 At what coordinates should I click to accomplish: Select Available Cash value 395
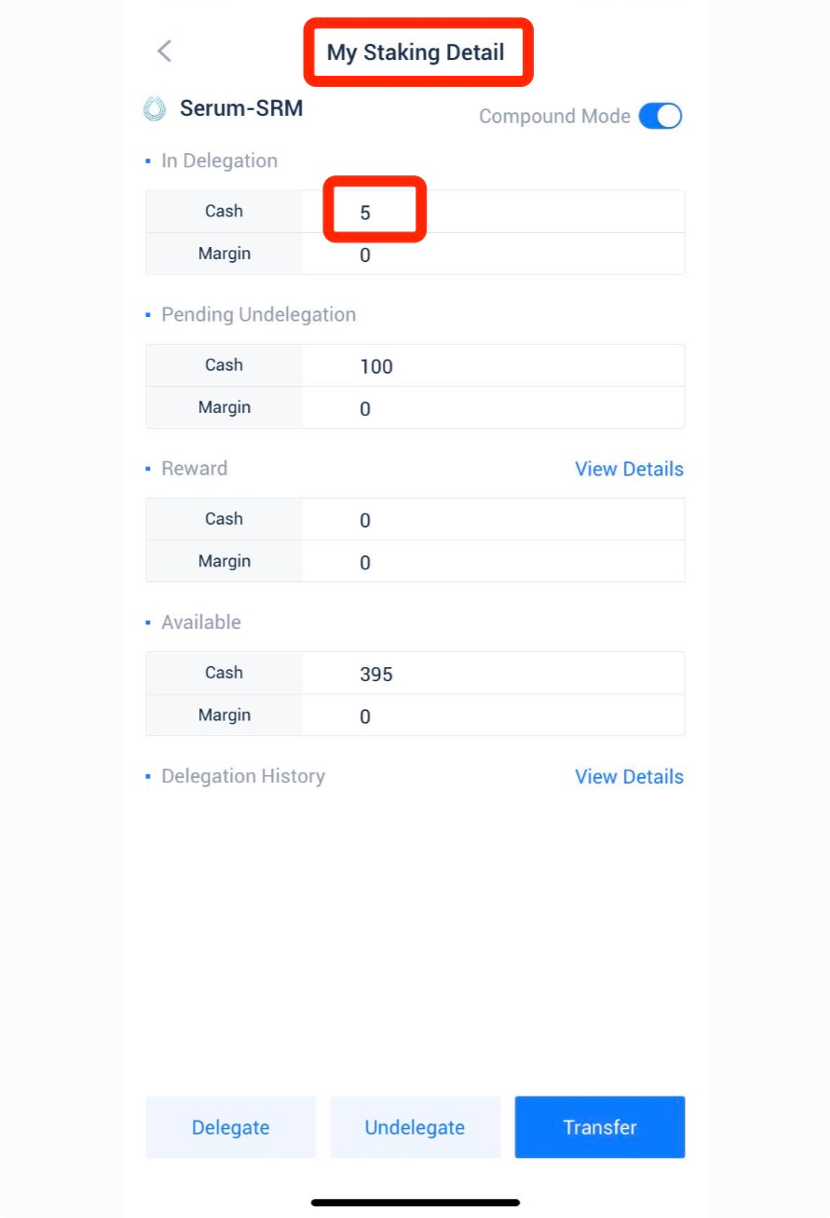(x=376, y=674)
